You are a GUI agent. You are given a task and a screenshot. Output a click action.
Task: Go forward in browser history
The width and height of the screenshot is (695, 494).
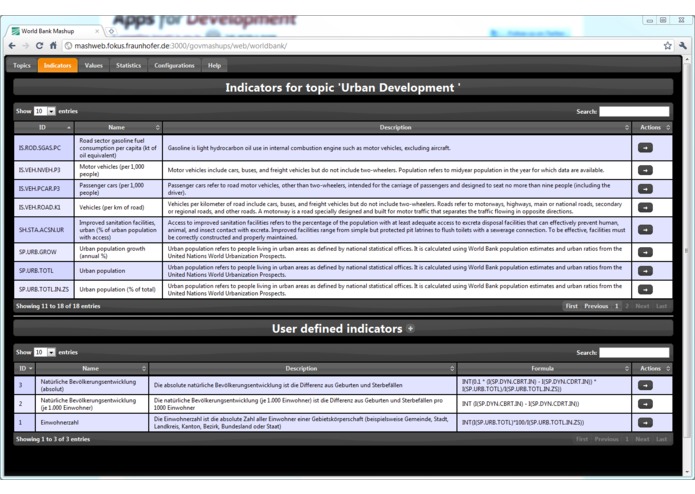26,46
